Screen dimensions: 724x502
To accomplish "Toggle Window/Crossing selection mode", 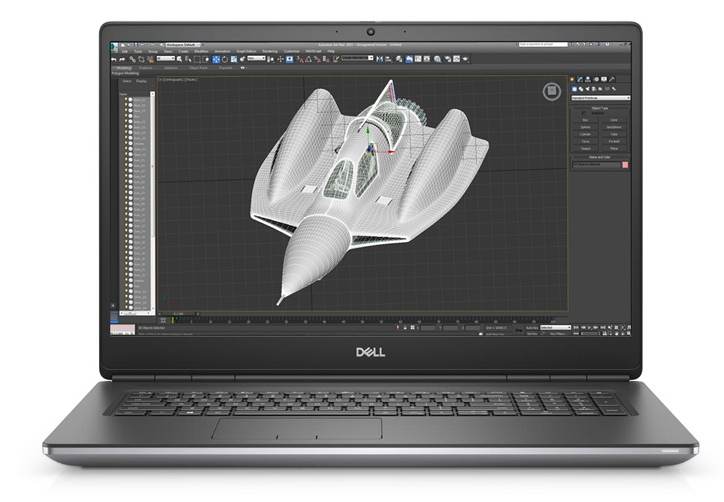I will click(x=205, y=59).
